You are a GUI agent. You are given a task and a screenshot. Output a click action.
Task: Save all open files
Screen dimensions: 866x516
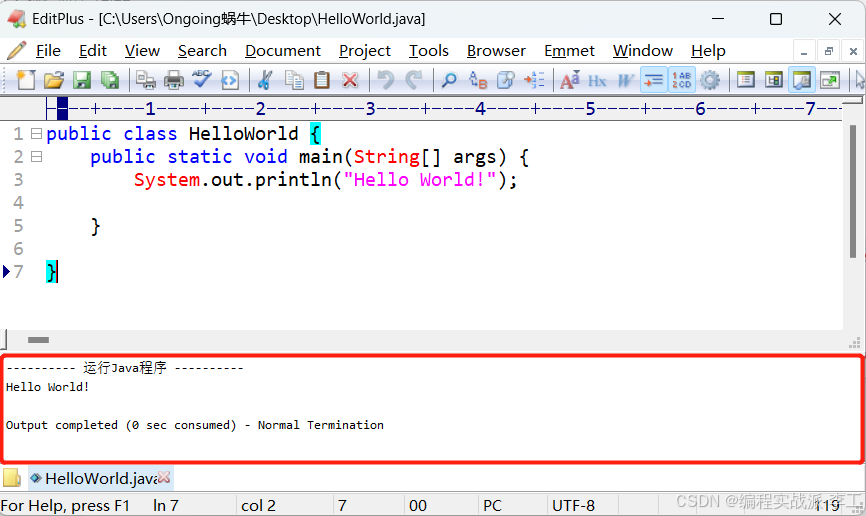point(110,80)
